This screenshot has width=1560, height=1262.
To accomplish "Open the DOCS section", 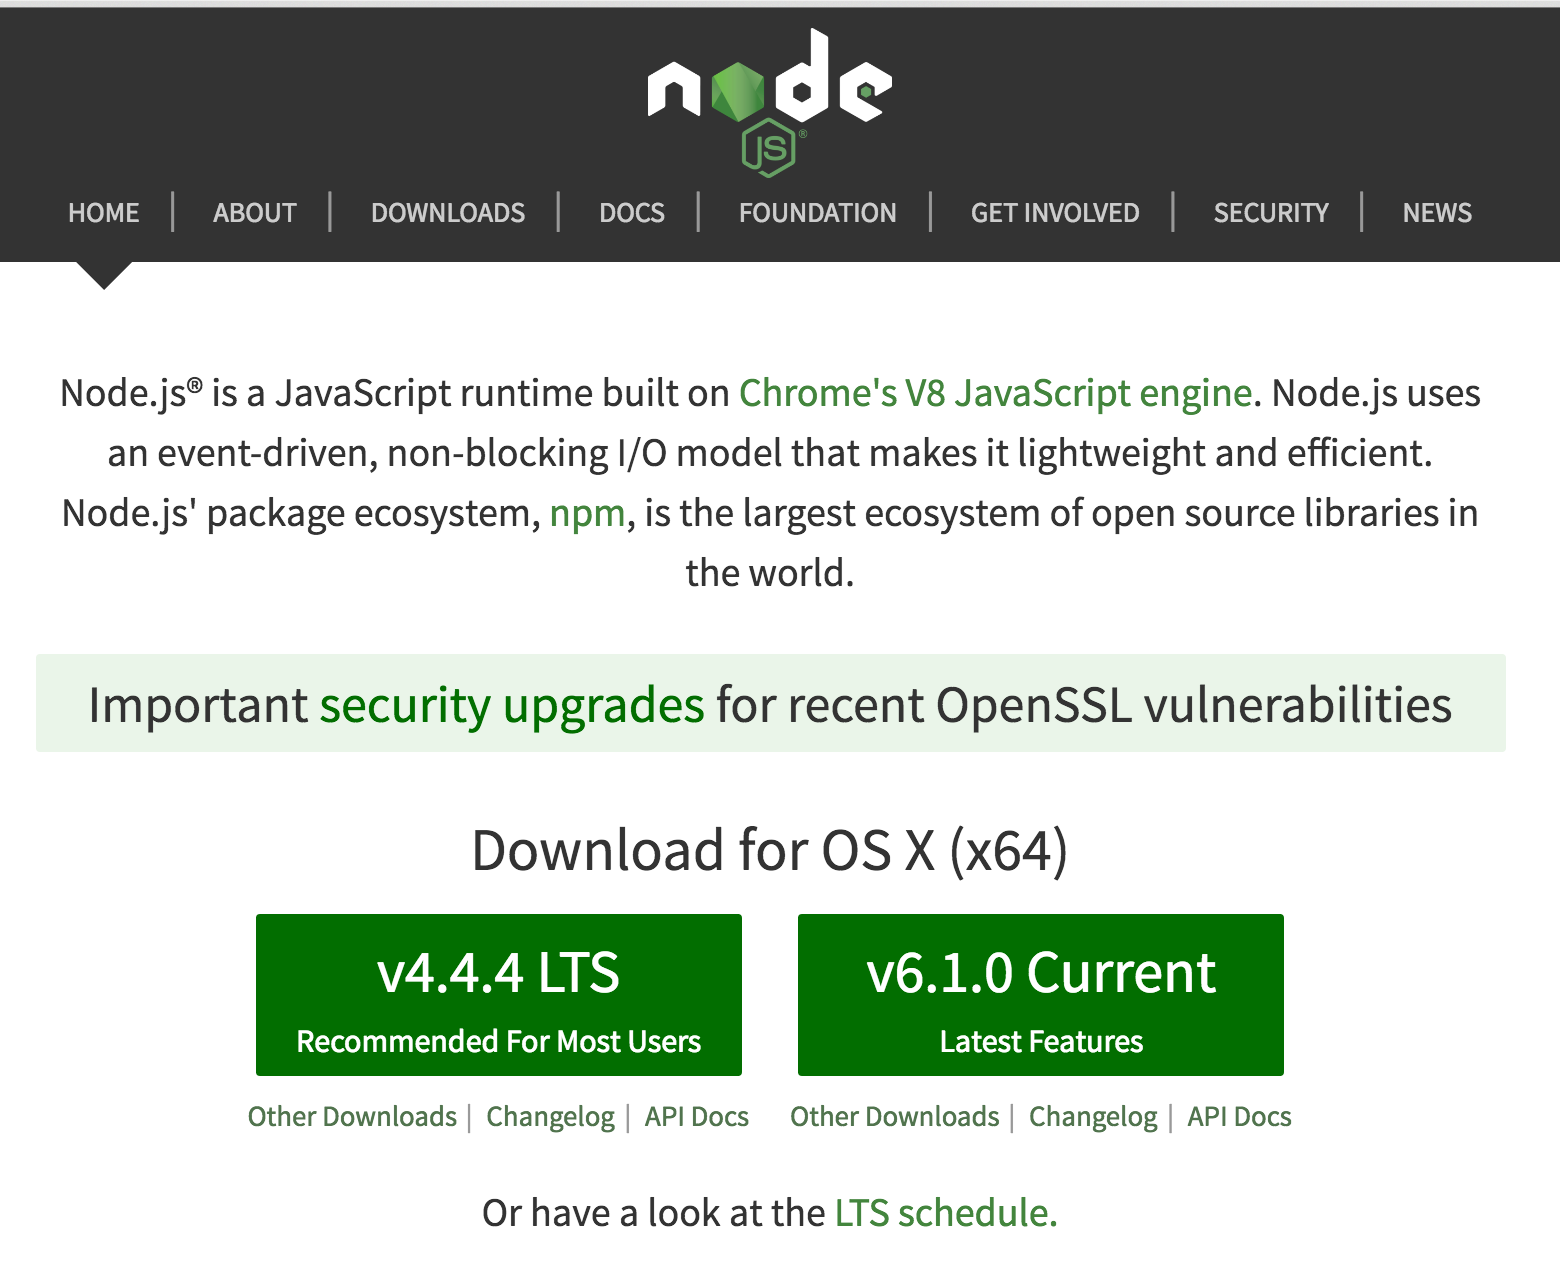I will pyautogui.click(x=632, y=212).
